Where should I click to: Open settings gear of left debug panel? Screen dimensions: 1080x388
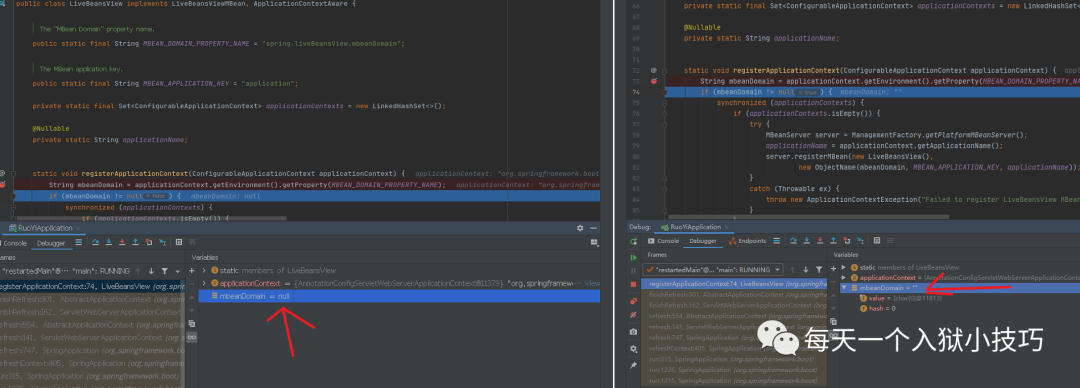pyautogui.click(x=580, y=228)
